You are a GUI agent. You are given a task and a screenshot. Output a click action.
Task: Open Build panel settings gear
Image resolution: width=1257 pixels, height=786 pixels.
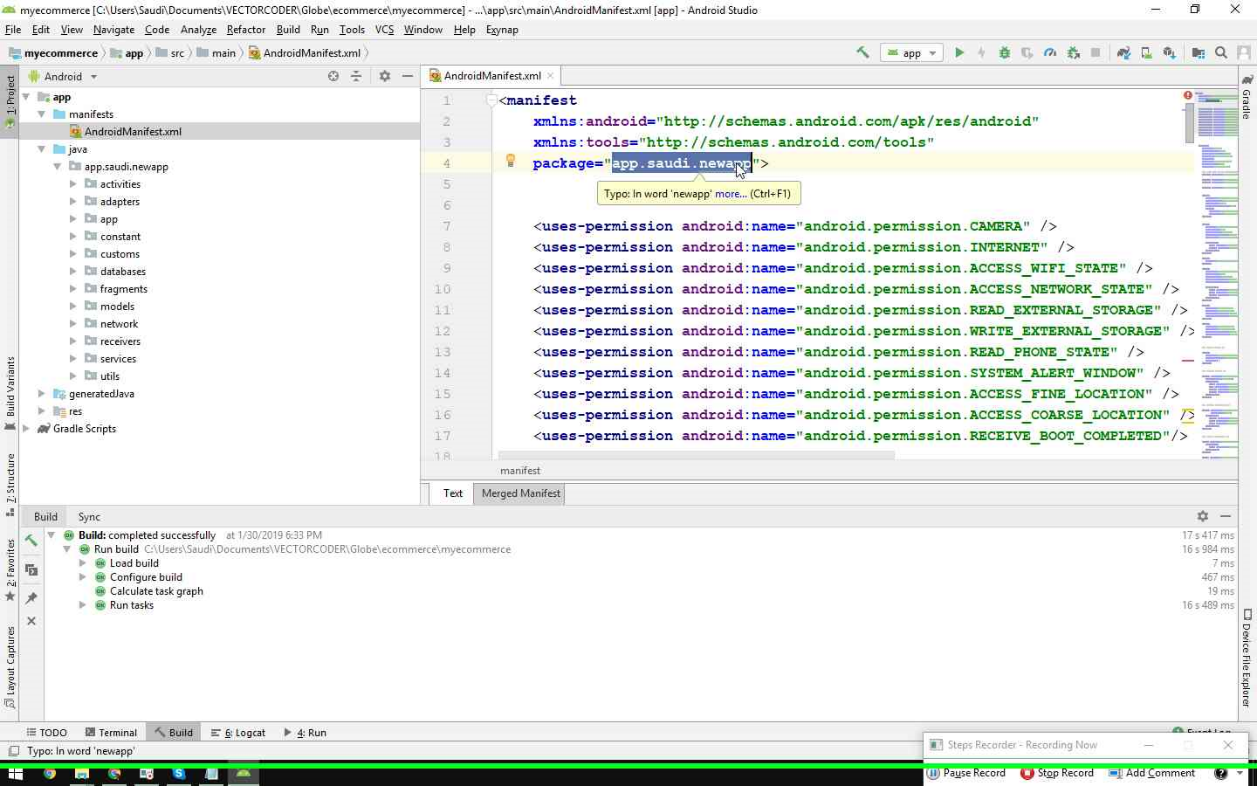[x=1202, y=516]
